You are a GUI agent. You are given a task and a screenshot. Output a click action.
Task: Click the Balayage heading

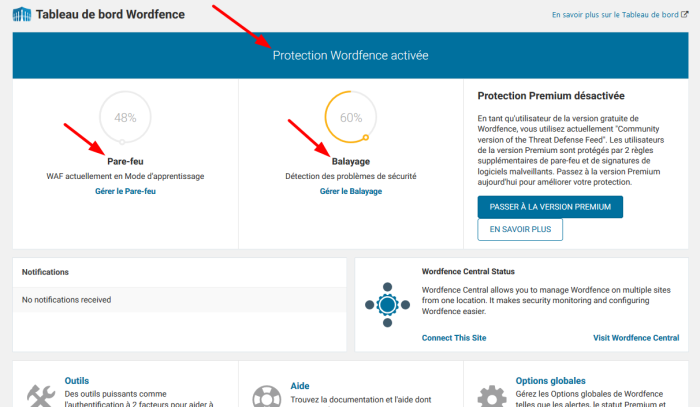[351, 161]
